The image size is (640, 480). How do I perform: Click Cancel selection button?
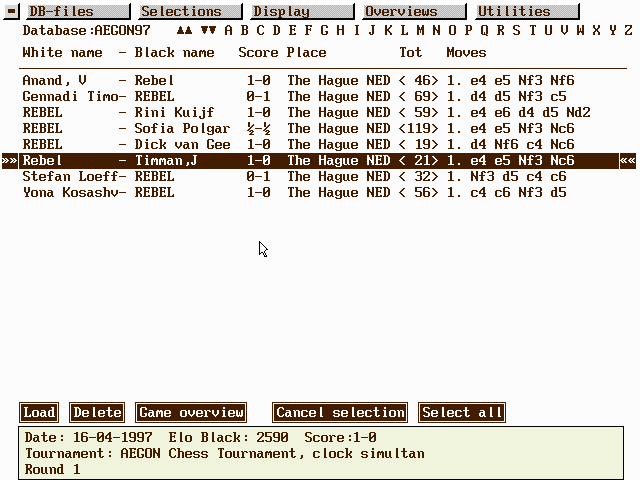340,412
